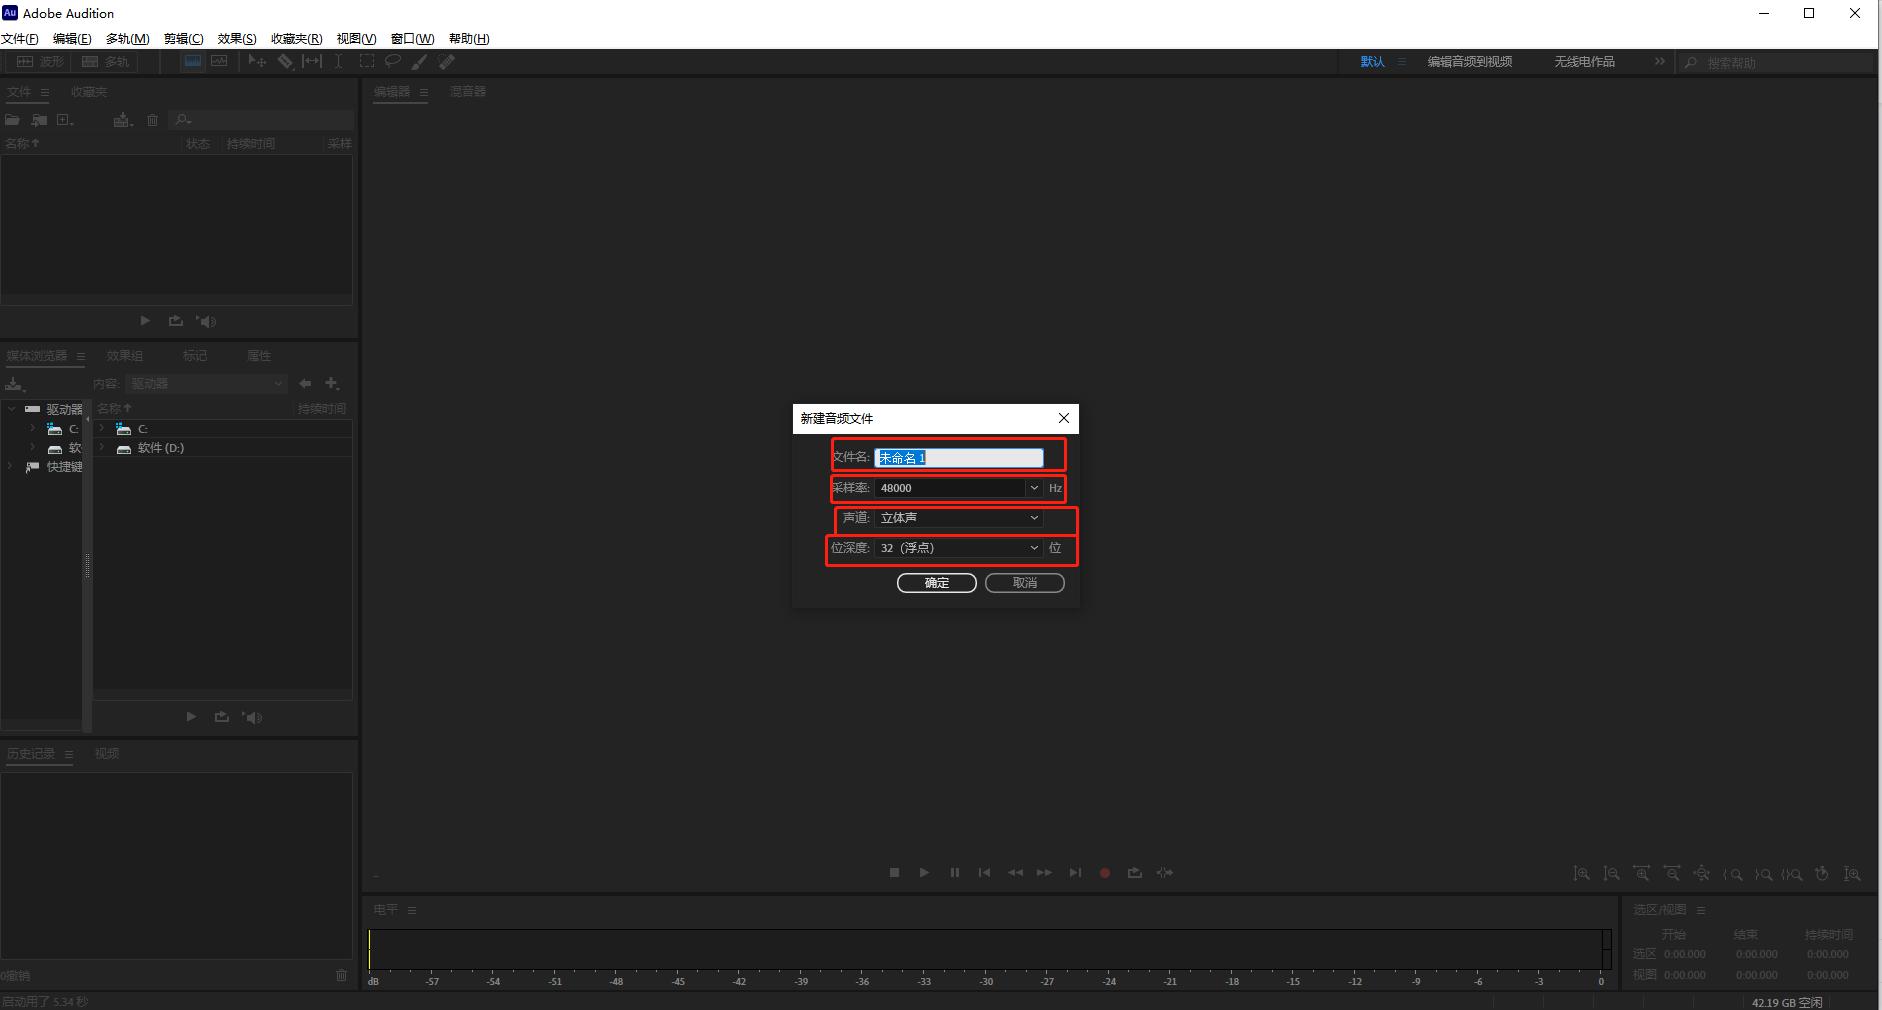1882x1010 pixels.
Task: Click the file name field containing 未命名 1
Action: pos(958,458)
